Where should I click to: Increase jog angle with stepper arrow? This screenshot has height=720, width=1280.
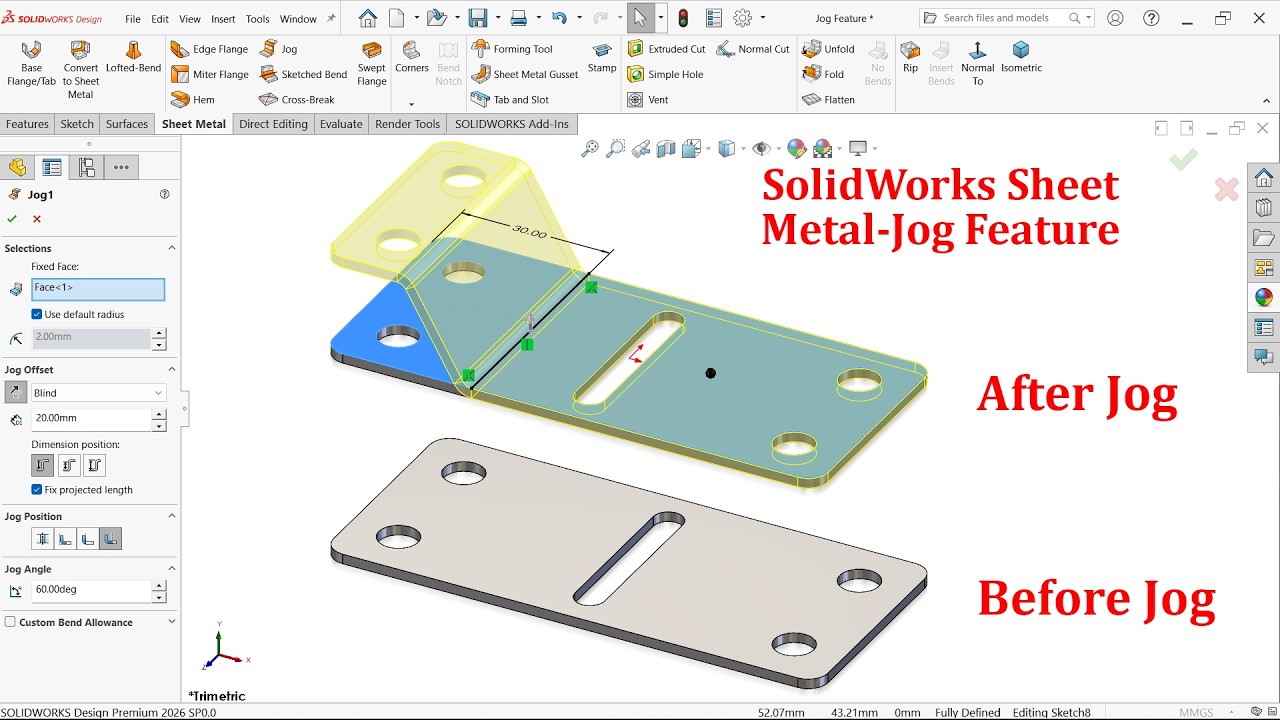click(x=158, y=585)
